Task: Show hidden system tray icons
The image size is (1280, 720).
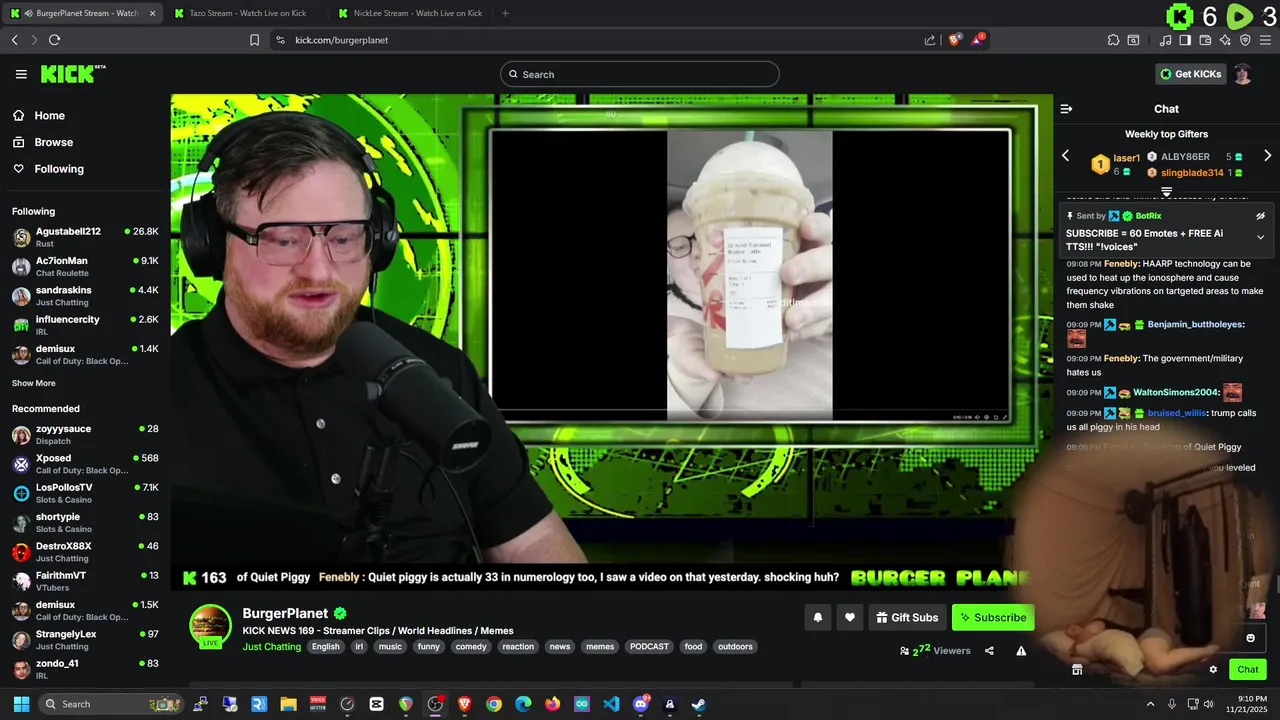Action: 1150,704
